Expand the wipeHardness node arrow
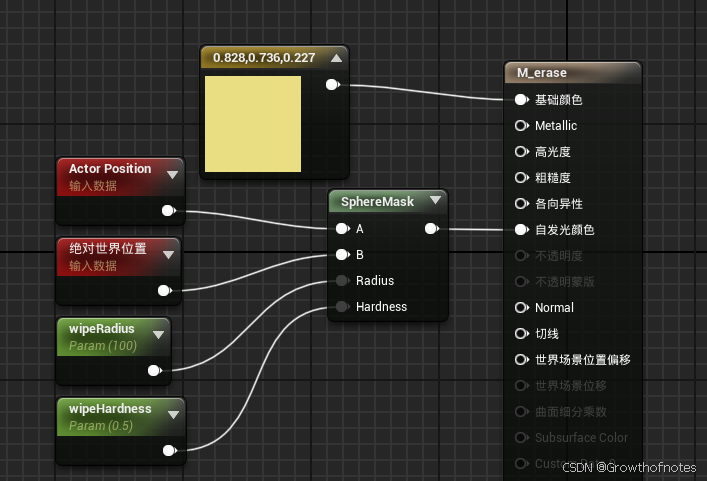Viewport: 707px width, 481px height. click(174, 414)
